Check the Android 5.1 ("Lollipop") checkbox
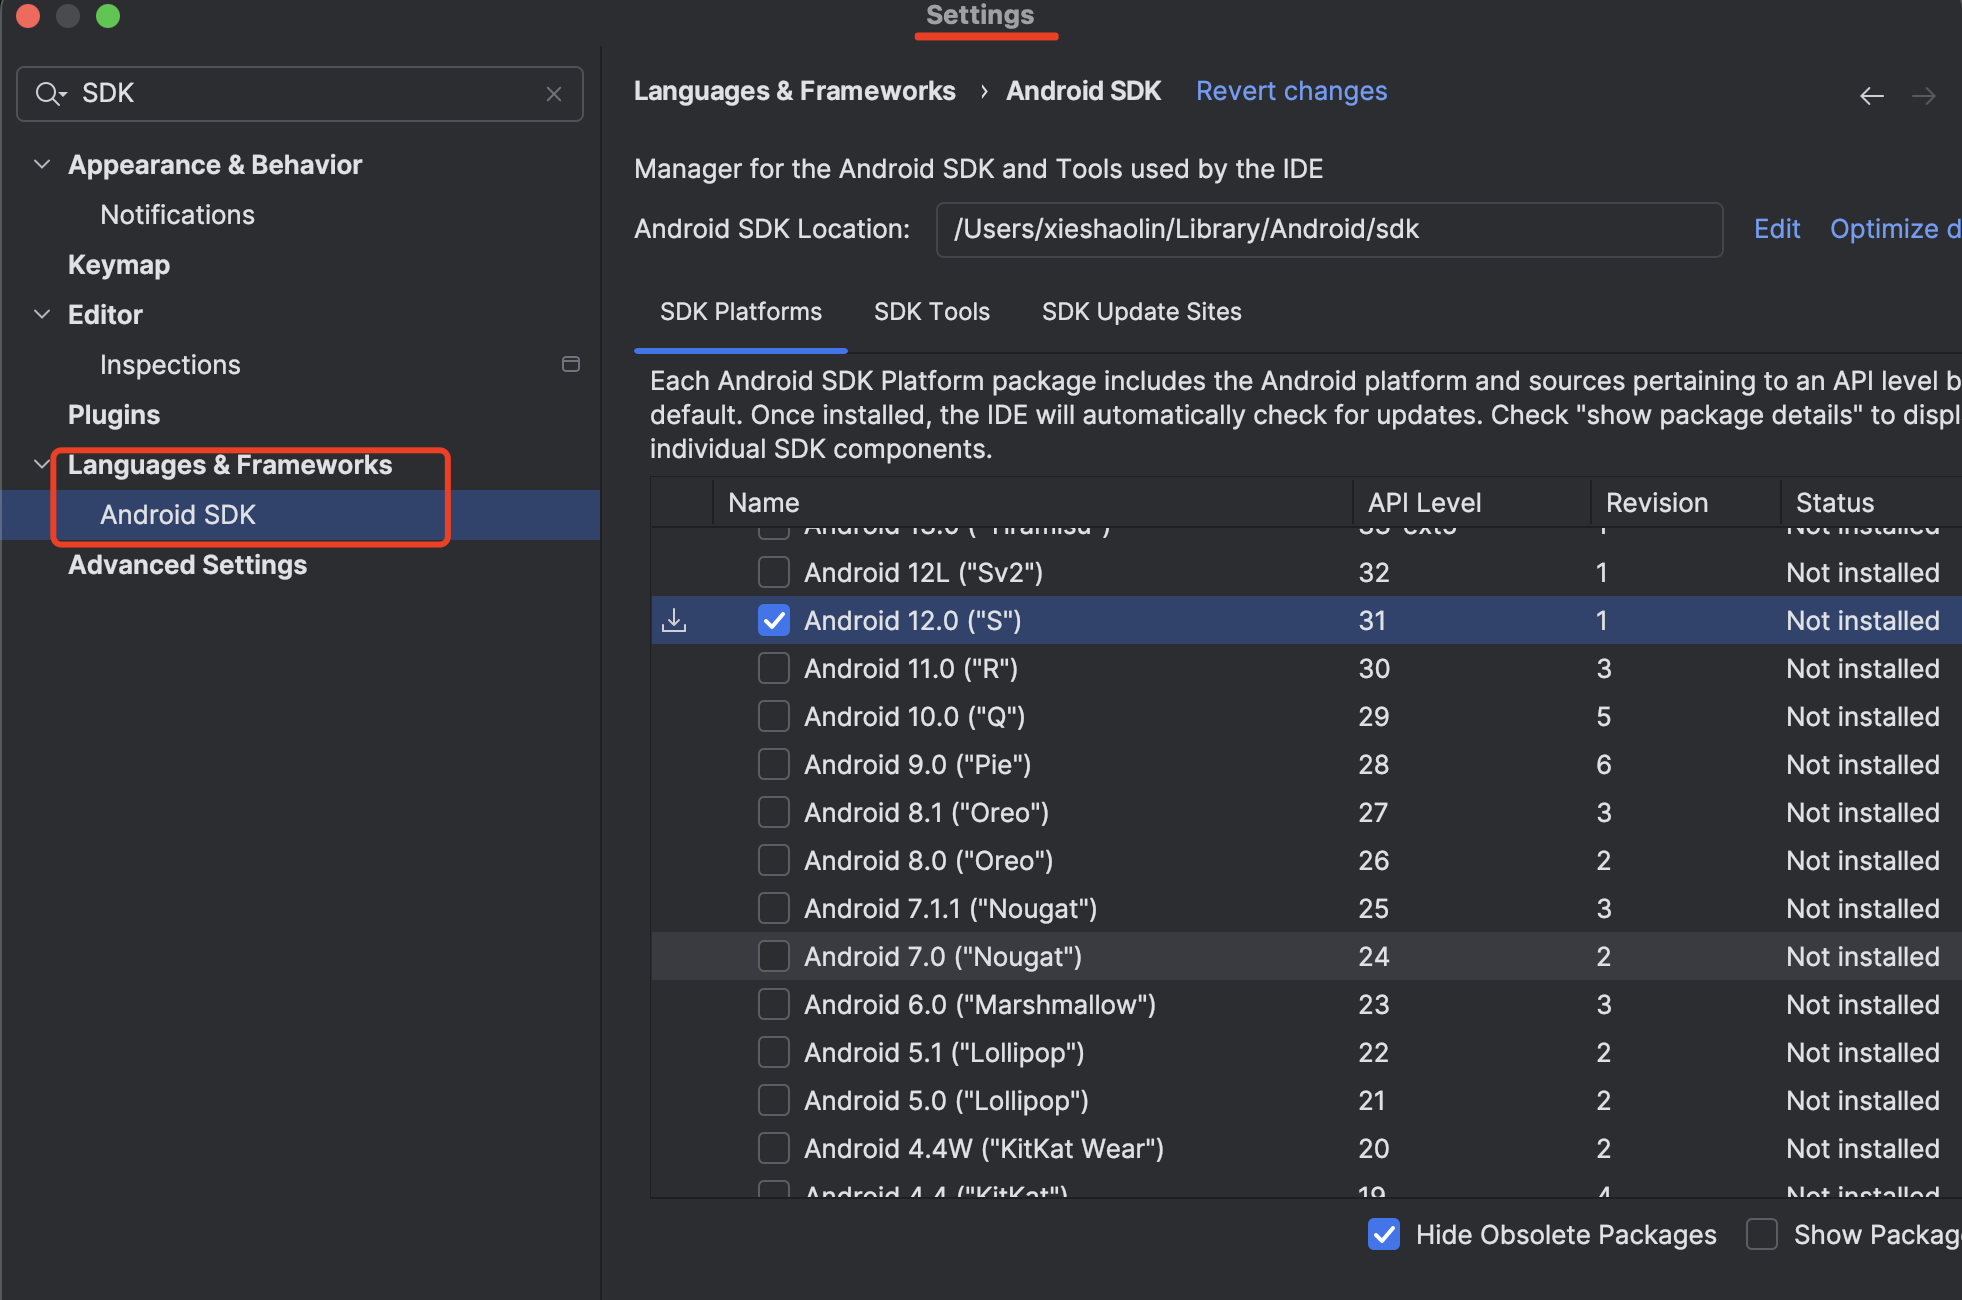 point(774,1052)
